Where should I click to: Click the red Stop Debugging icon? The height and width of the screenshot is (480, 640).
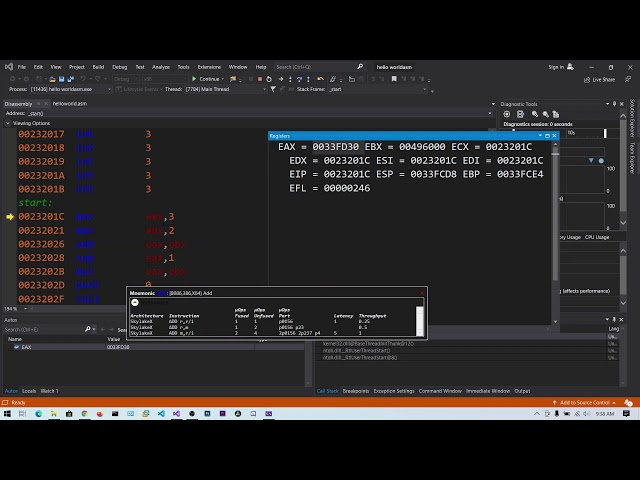point(260,79)
